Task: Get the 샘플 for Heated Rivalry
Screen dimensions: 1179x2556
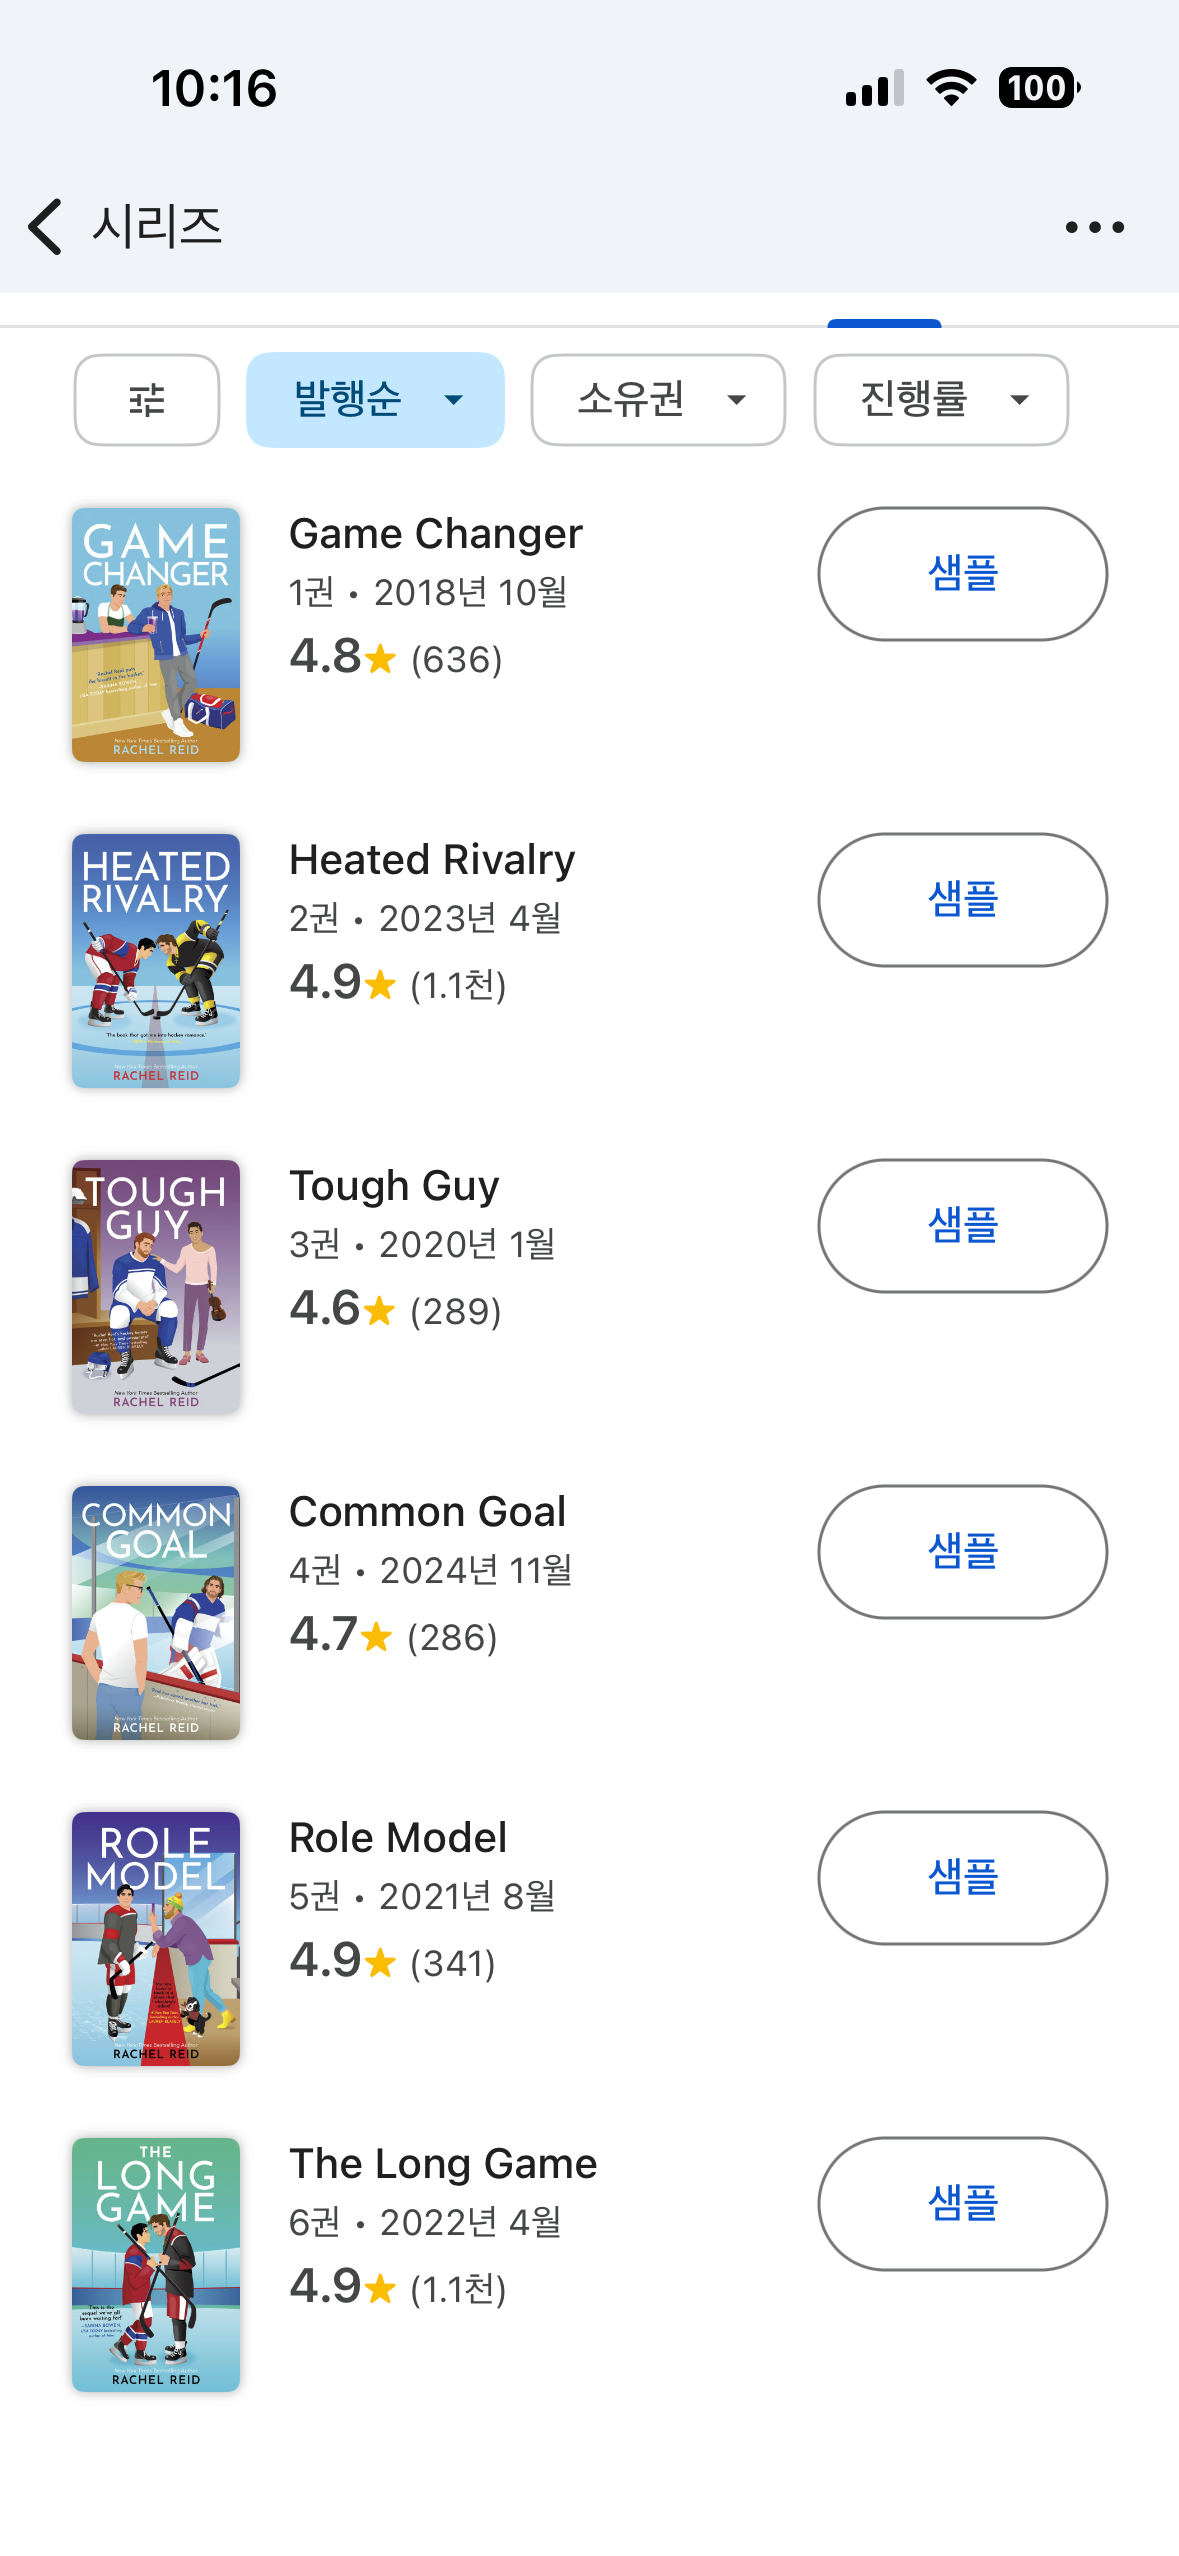Action: pyautogui.click(x=962, y=900)
